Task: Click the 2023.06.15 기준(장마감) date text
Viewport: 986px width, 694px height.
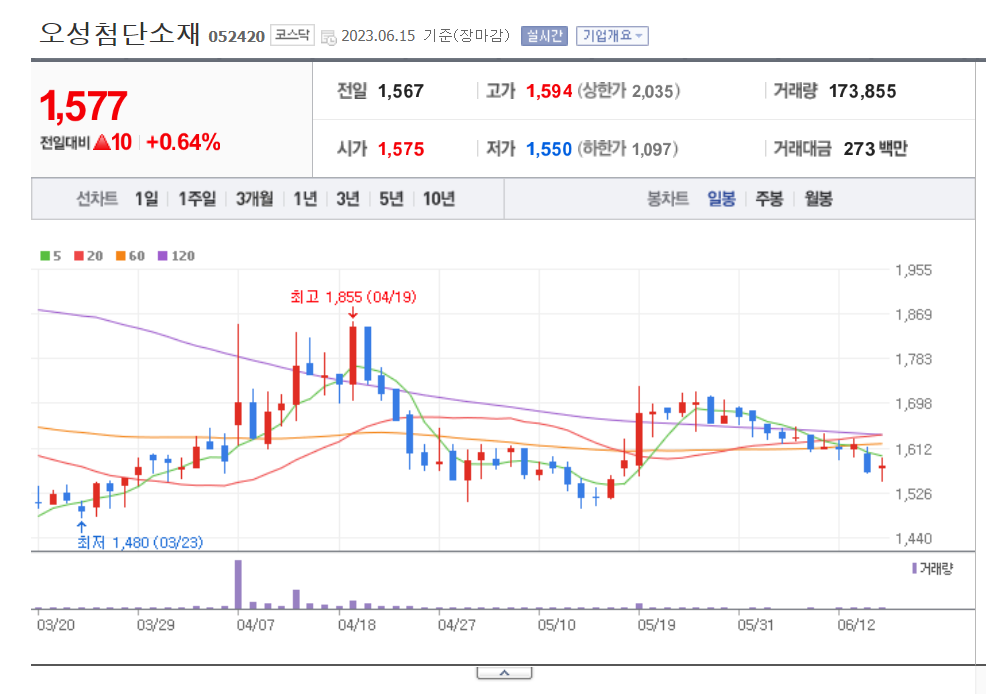Action: coord(425,36)
